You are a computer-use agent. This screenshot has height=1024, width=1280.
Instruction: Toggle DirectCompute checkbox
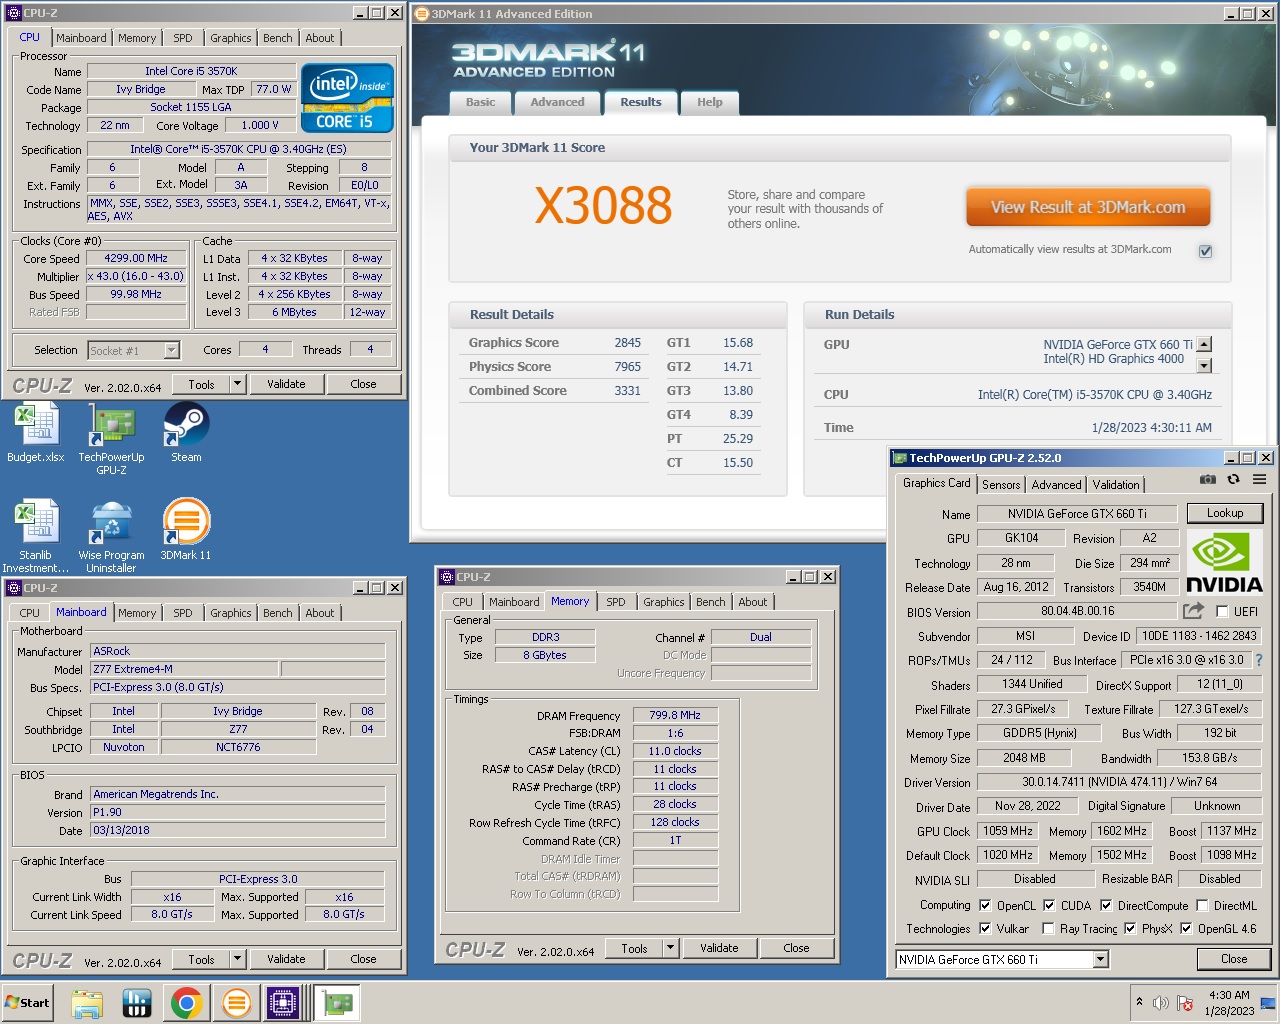click(x=1106, y=905)
